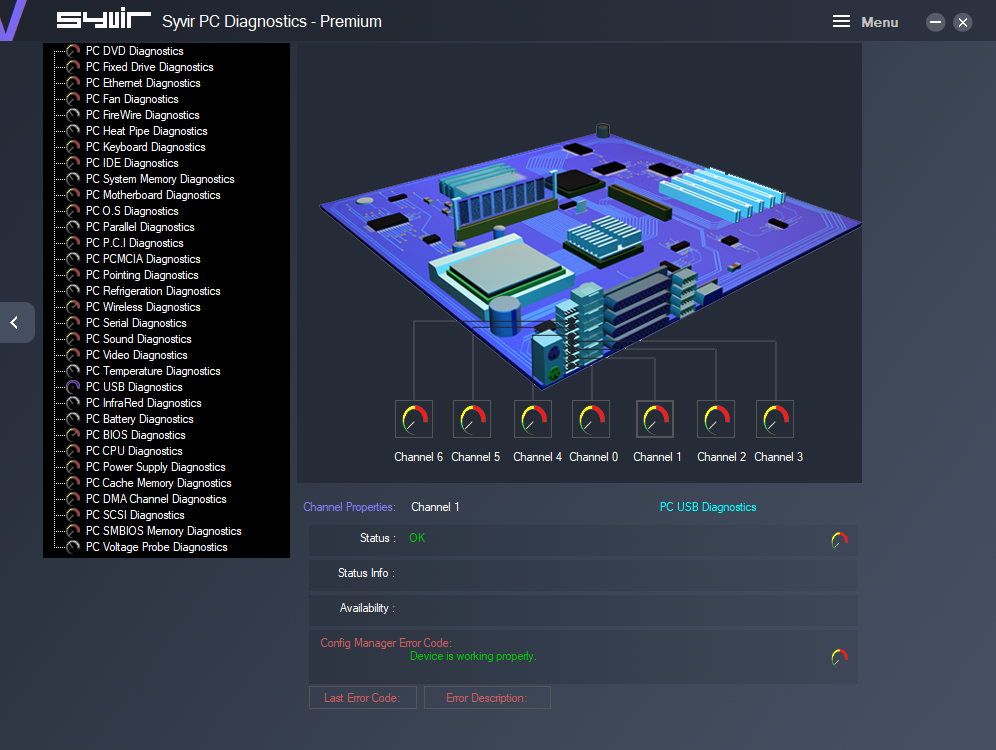Select PC Video Diagnostics in tree

tap(137, 355)
